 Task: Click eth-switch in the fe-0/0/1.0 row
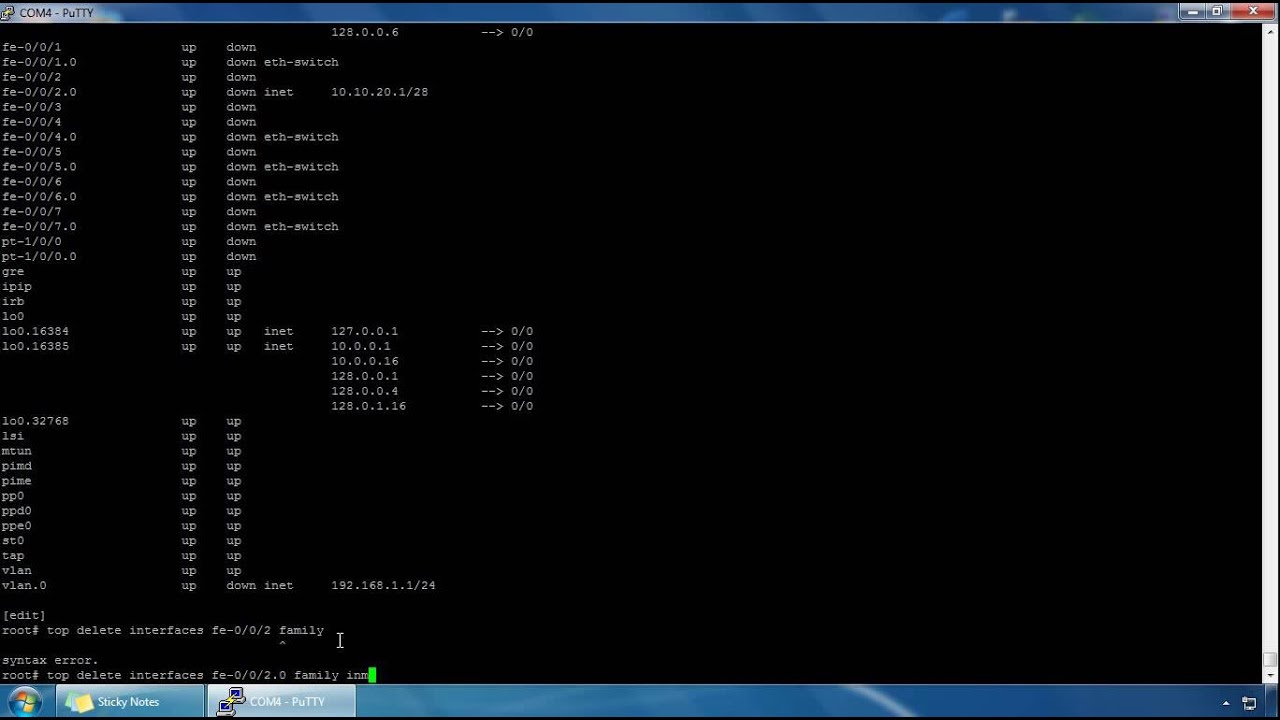click(x=301, y=62)
